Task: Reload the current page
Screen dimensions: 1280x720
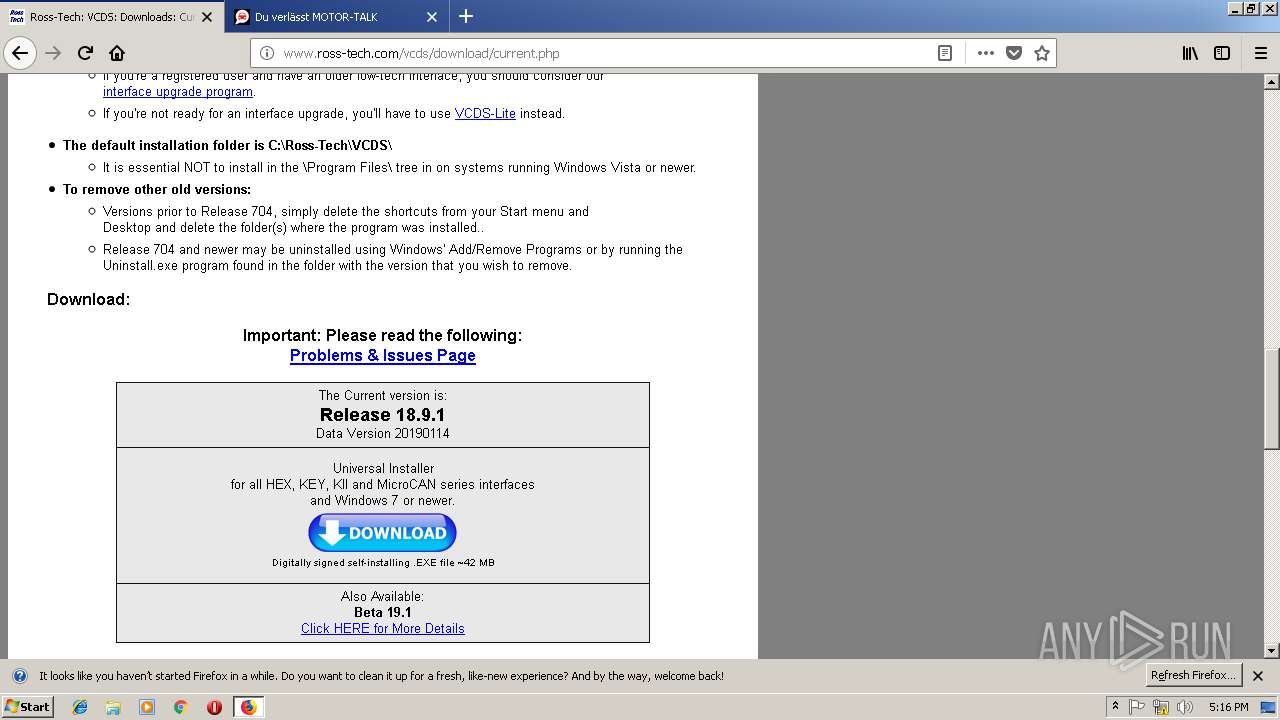Action: click(x=85, y=53)
